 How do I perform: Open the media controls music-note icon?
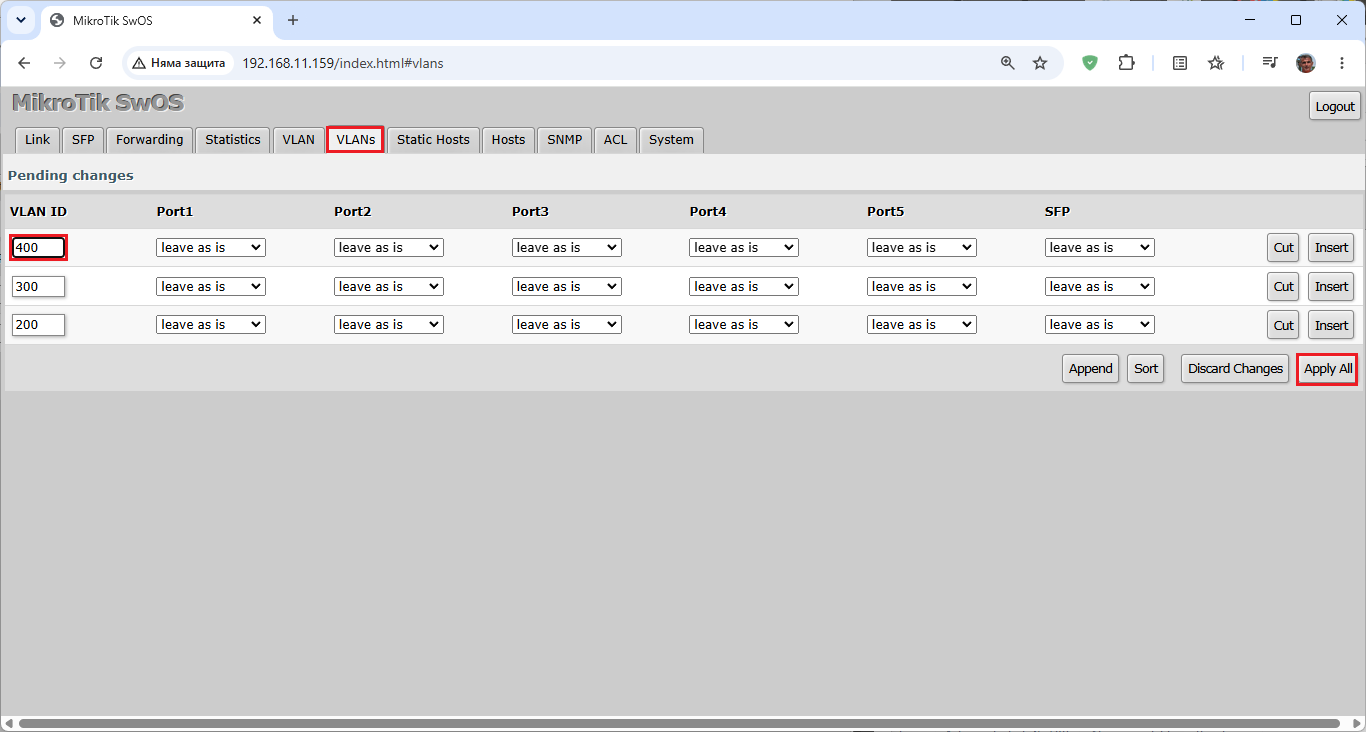1270,63
